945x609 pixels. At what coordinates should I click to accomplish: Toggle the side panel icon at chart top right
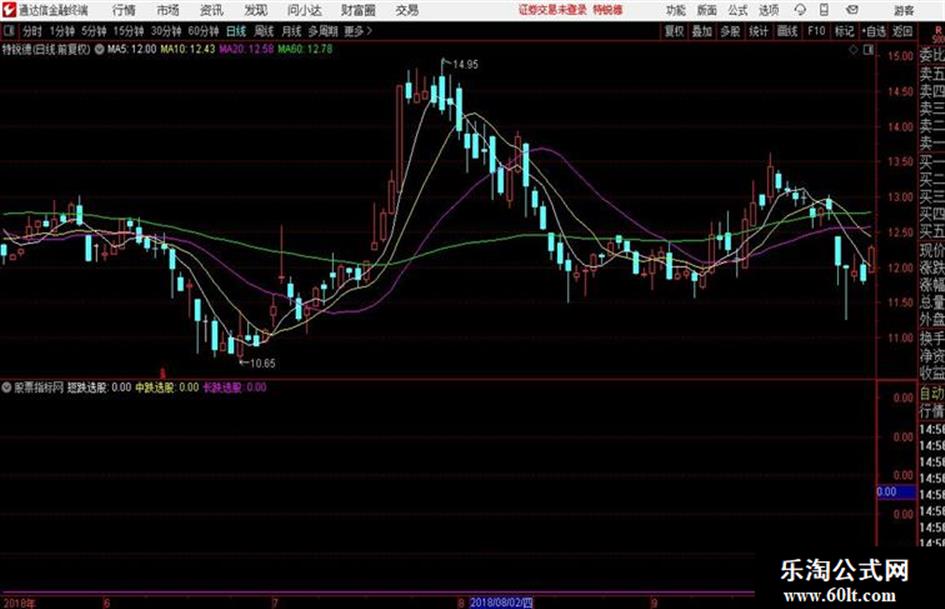868,50
